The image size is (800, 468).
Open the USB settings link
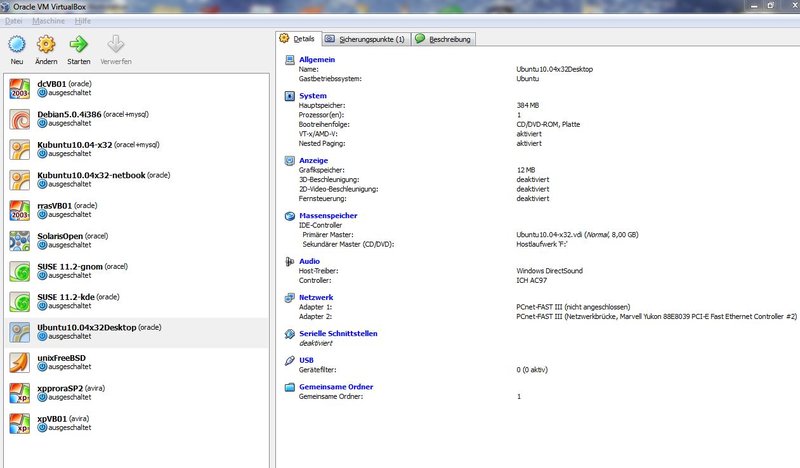[x=306, y=360]
